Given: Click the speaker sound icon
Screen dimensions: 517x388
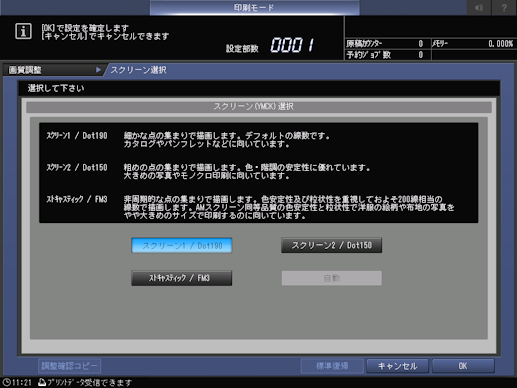Looking at the screenshot, I should [x=479, y=8].
